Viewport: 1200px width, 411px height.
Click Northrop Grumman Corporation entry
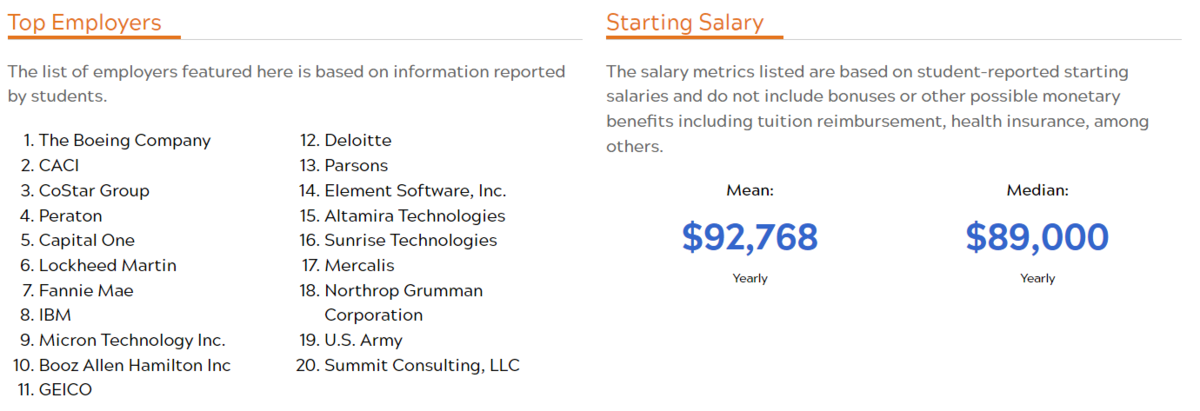[x=404, y=302]
